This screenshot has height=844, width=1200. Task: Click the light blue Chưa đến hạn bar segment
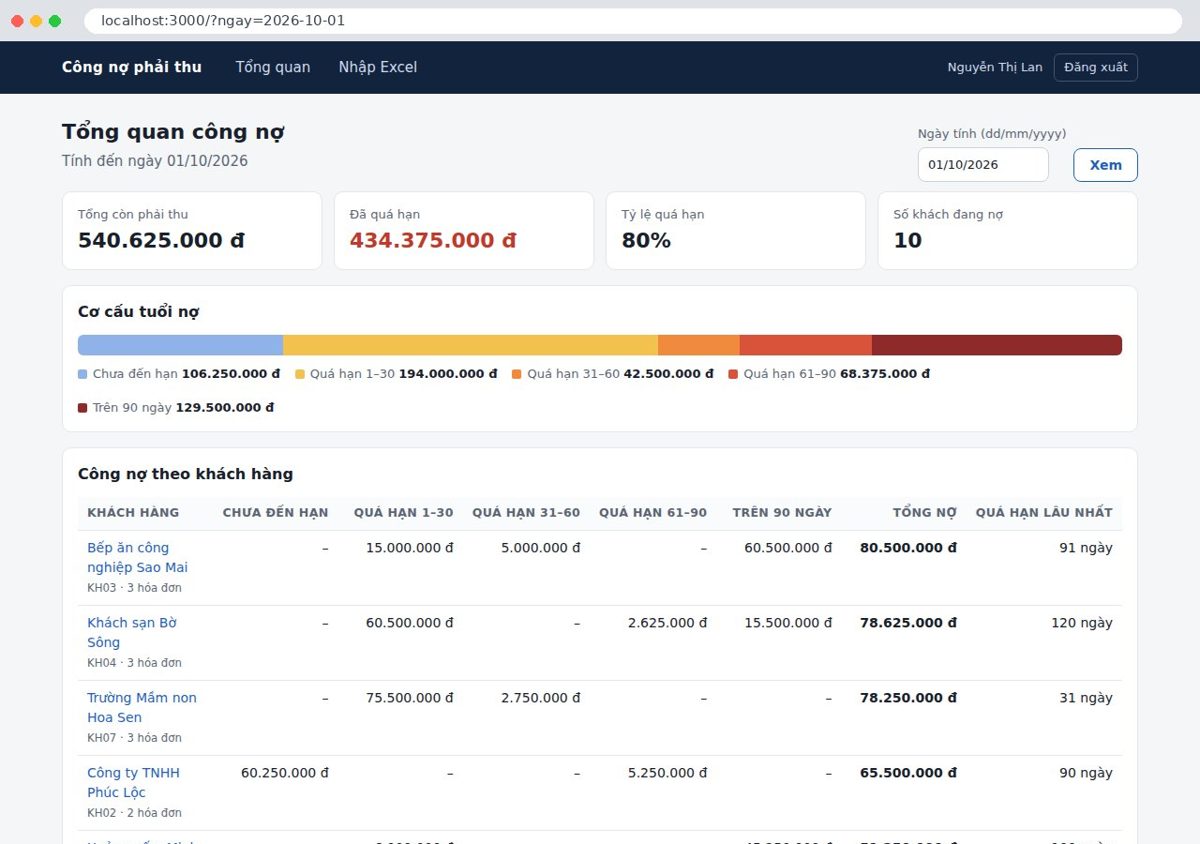click(x=181, y=345)
